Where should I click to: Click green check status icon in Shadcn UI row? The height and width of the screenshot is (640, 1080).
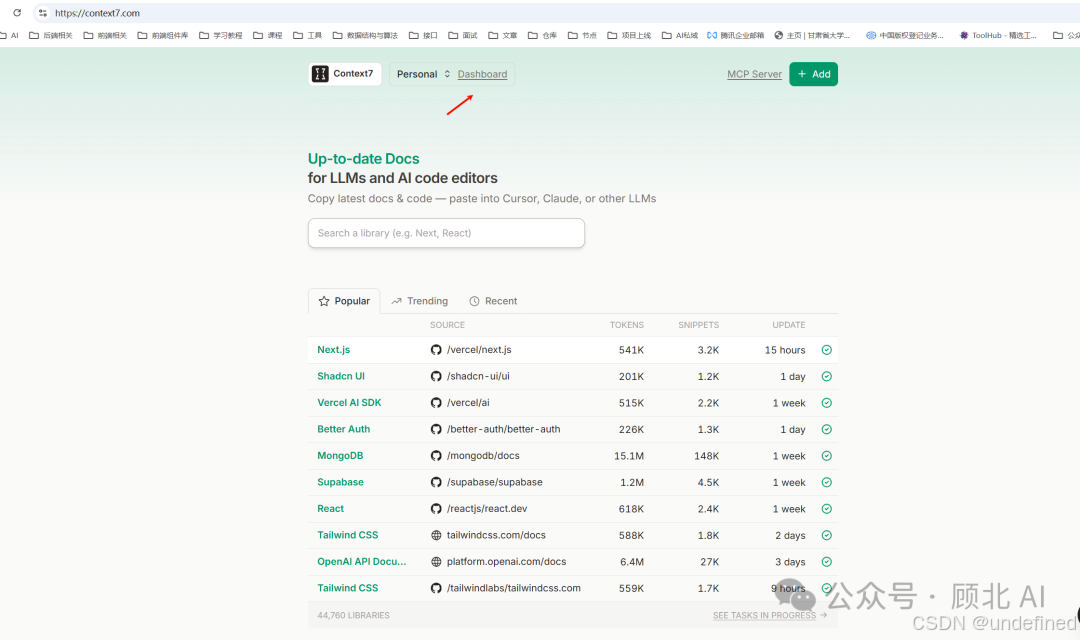click(827, 376)
